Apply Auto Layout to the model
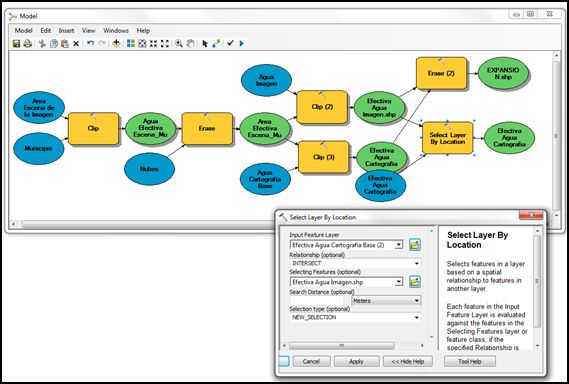 (131, 44)
